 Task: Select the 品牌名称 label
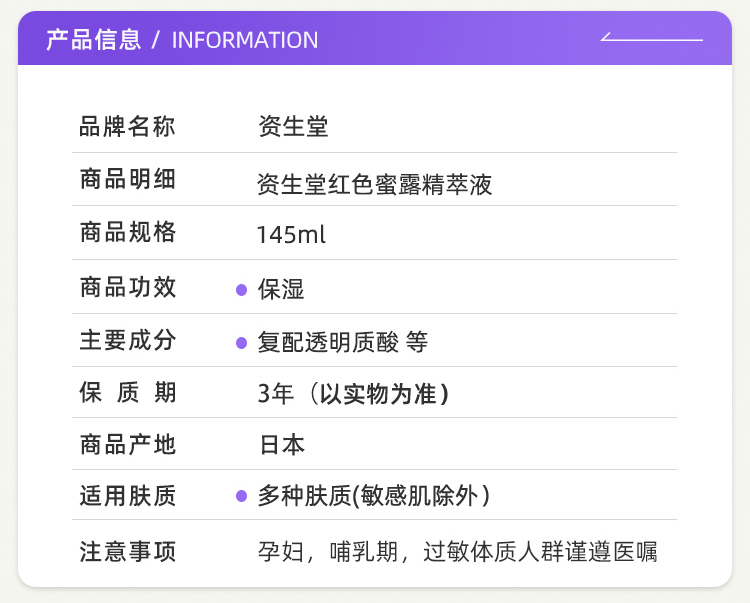[127, 127]
